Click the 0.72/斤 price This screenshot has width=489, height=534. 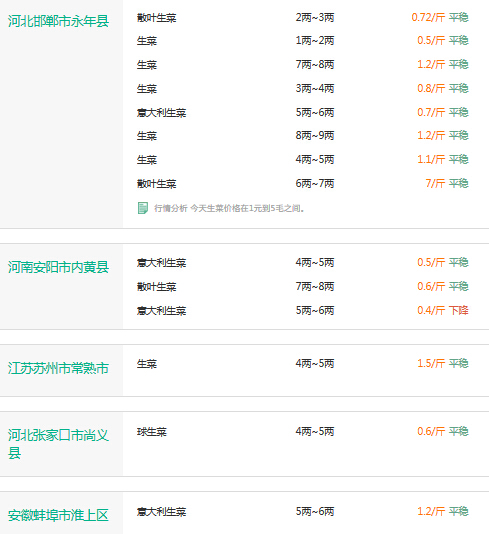428,17
